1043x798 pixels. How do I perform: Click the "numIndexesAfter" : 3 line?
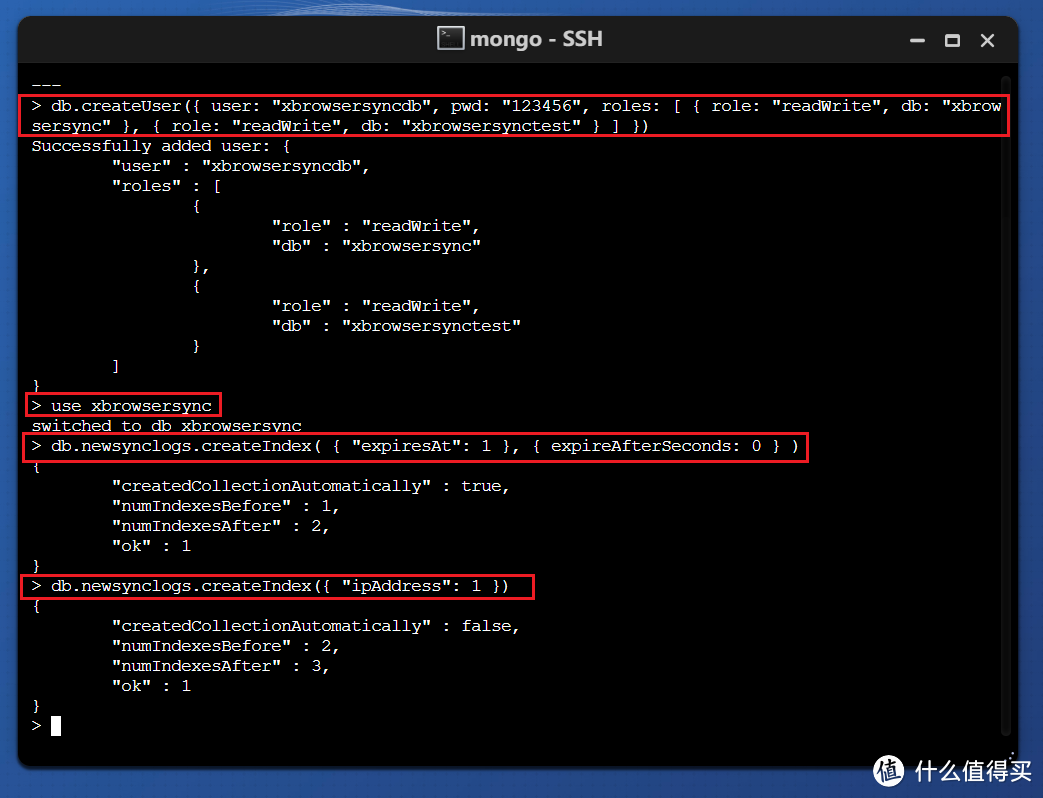(221, 666)
